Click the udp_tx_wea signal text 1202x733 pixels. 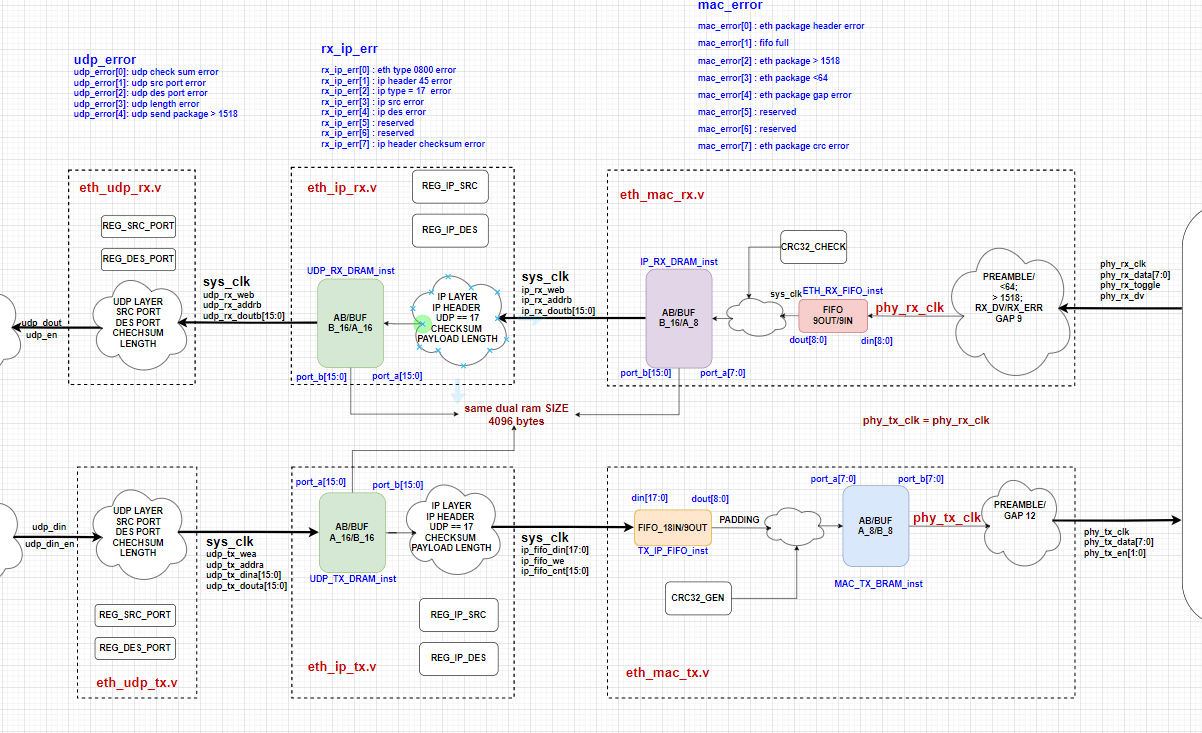(232, 554)
